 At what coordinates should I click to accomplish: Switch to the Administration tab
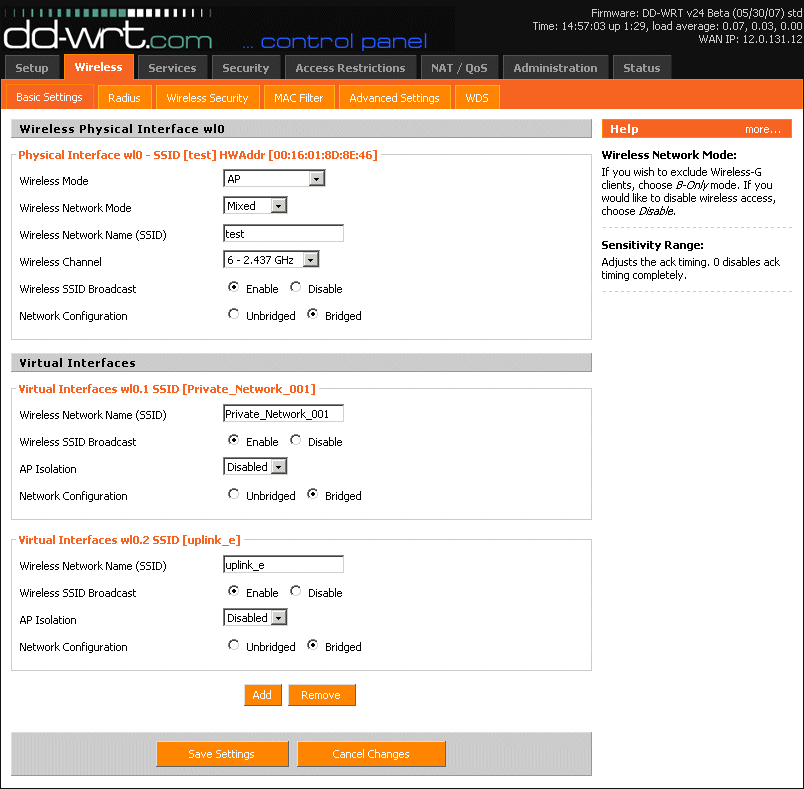tap(555, 68)
